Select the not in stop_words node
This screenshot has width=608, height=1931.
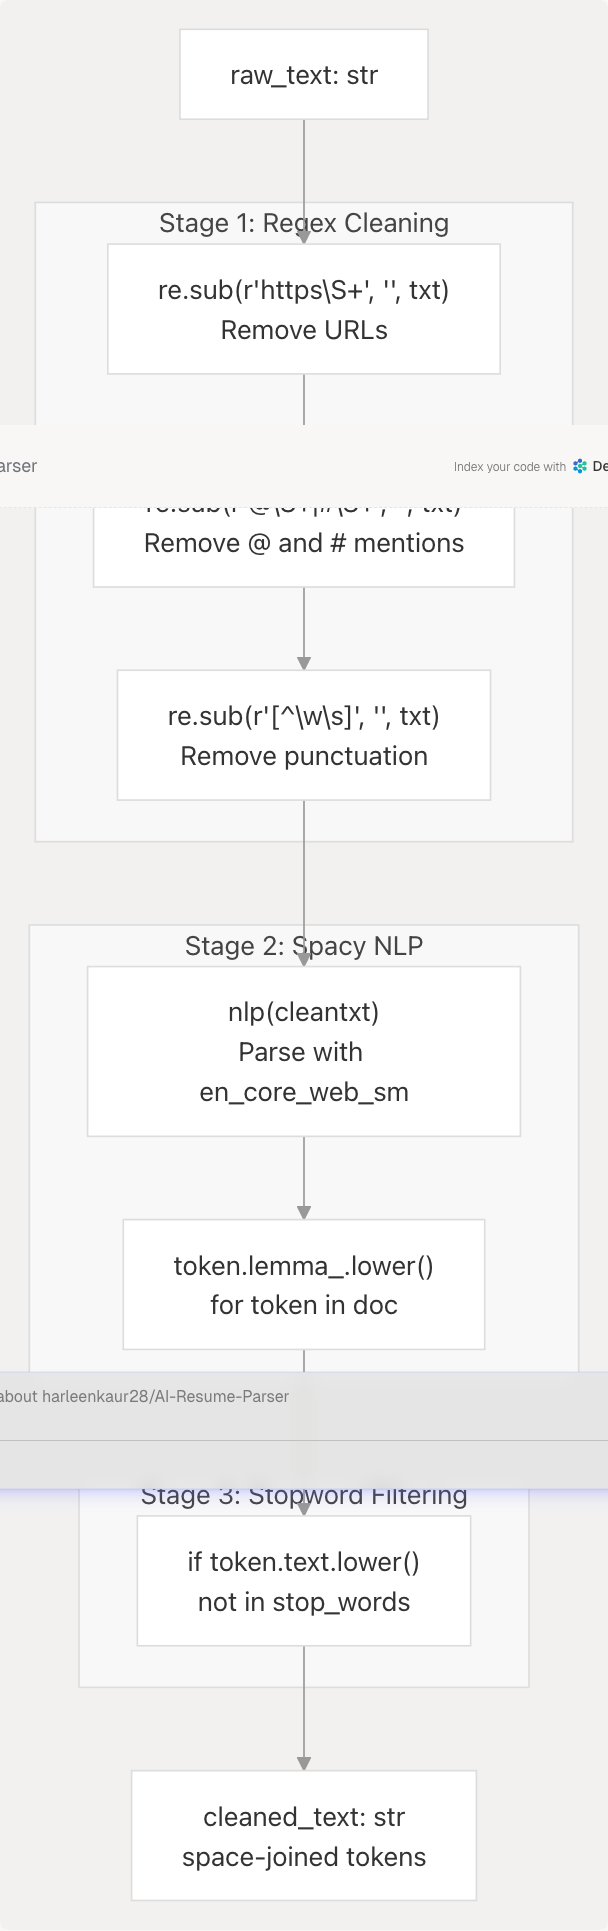pos(304,1582)
